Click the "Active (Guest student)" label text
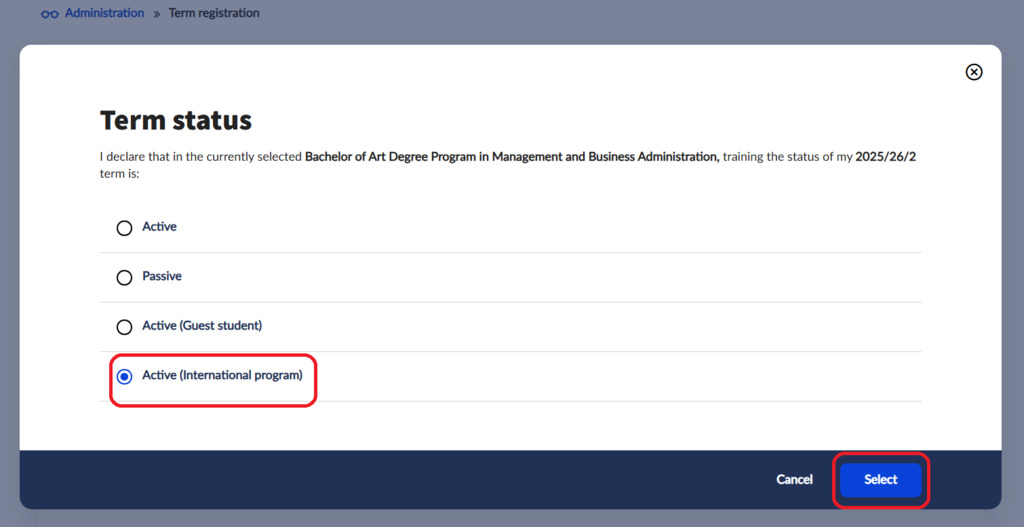The height and width of the screenshot is (527, 1024). pos(202,326)
